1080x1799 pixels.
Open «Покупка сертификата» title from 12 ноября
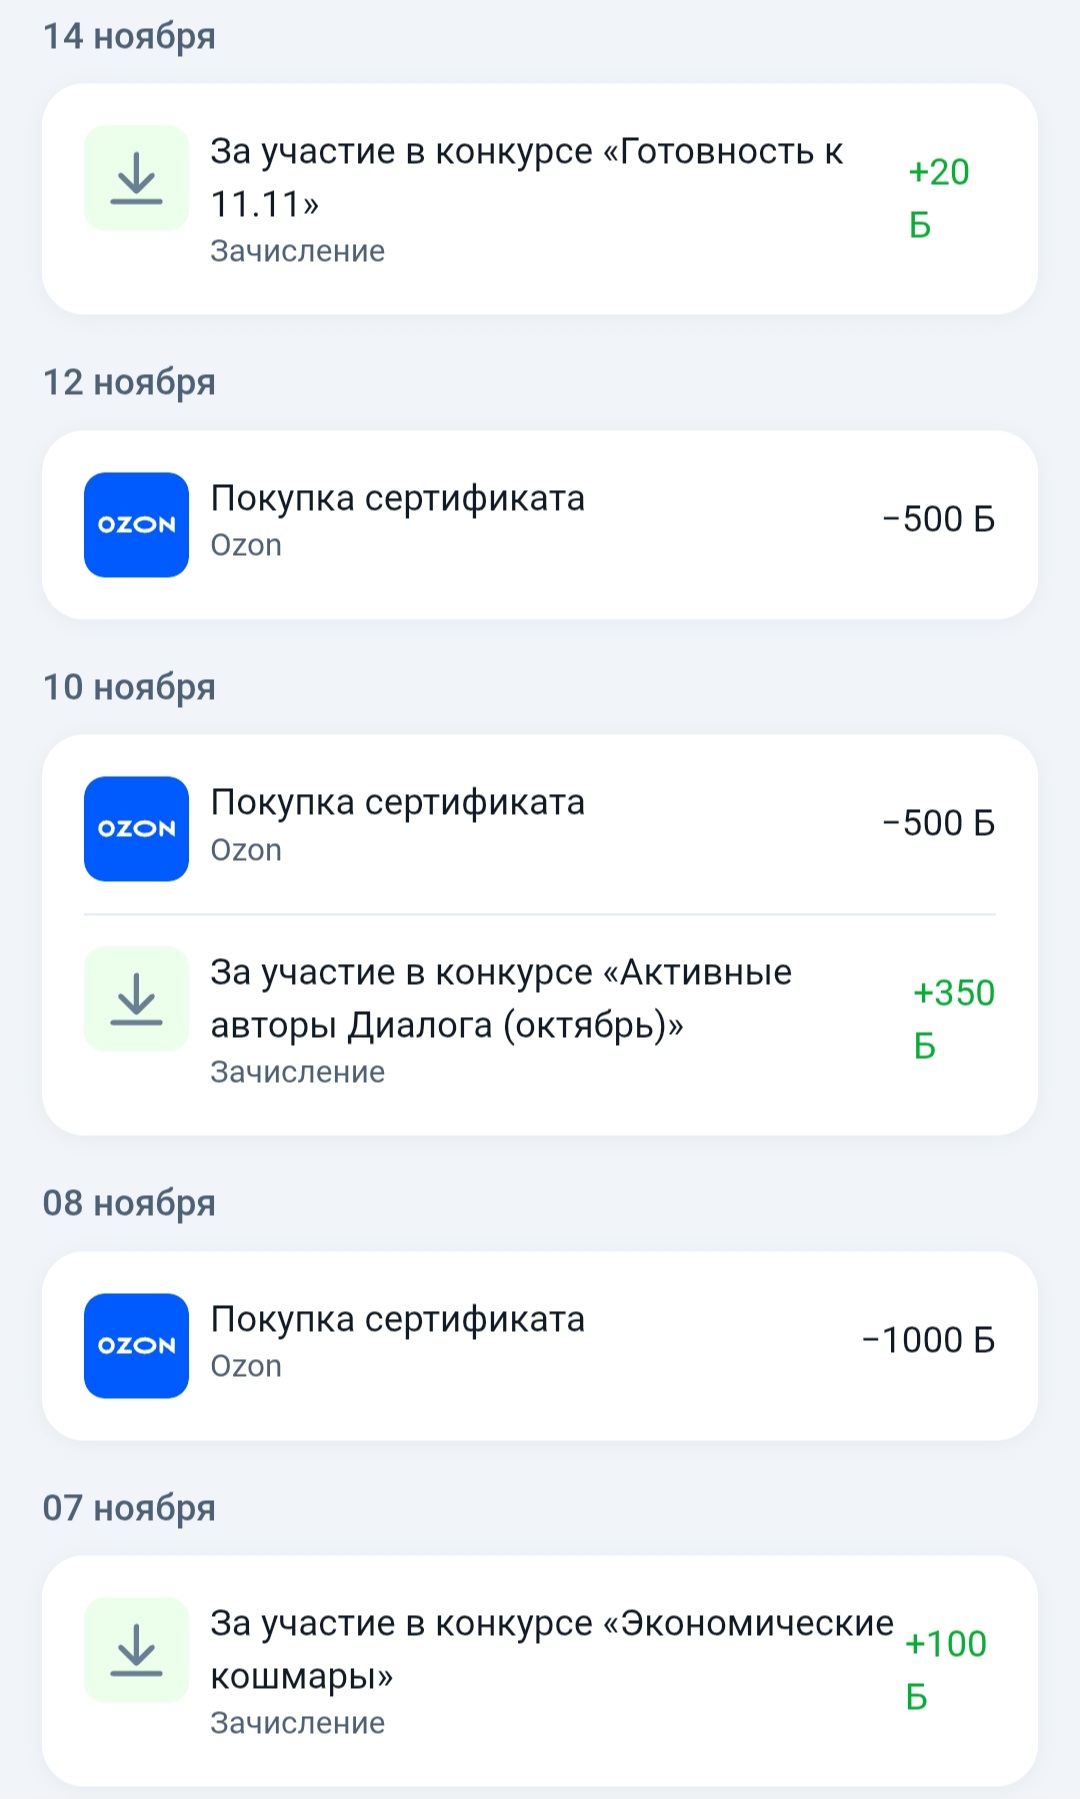[x=397, y=498]
